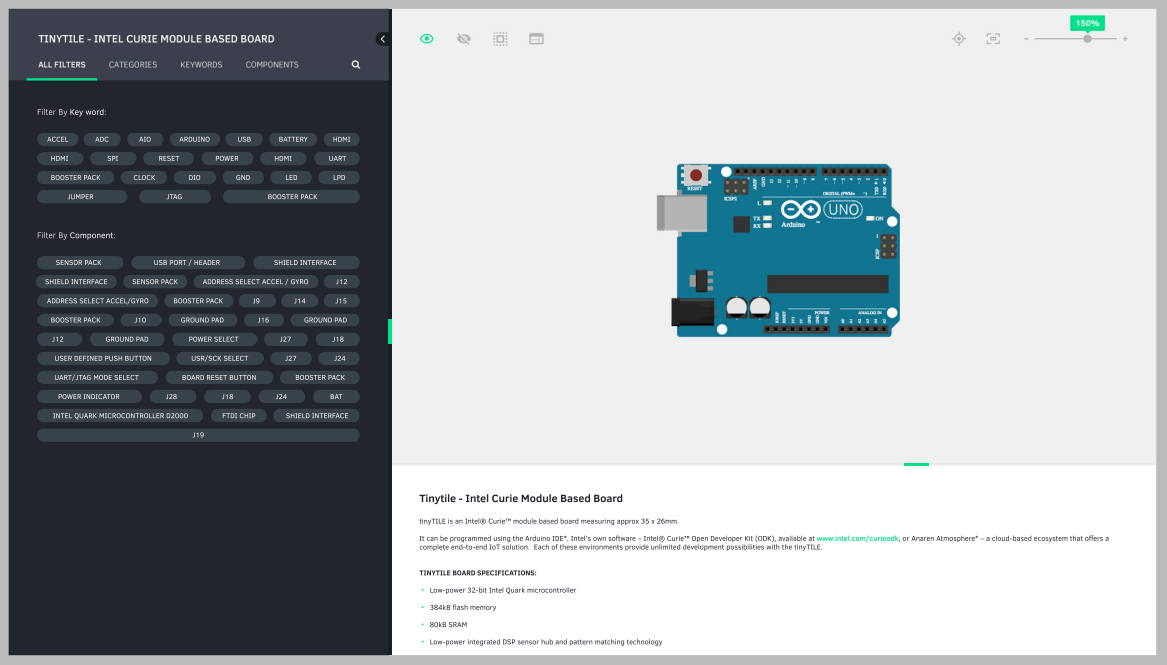Viewport: 1167px width, 665px height.
Task: Decrease zoom with the minus icon
Action: pos(1026,39)
